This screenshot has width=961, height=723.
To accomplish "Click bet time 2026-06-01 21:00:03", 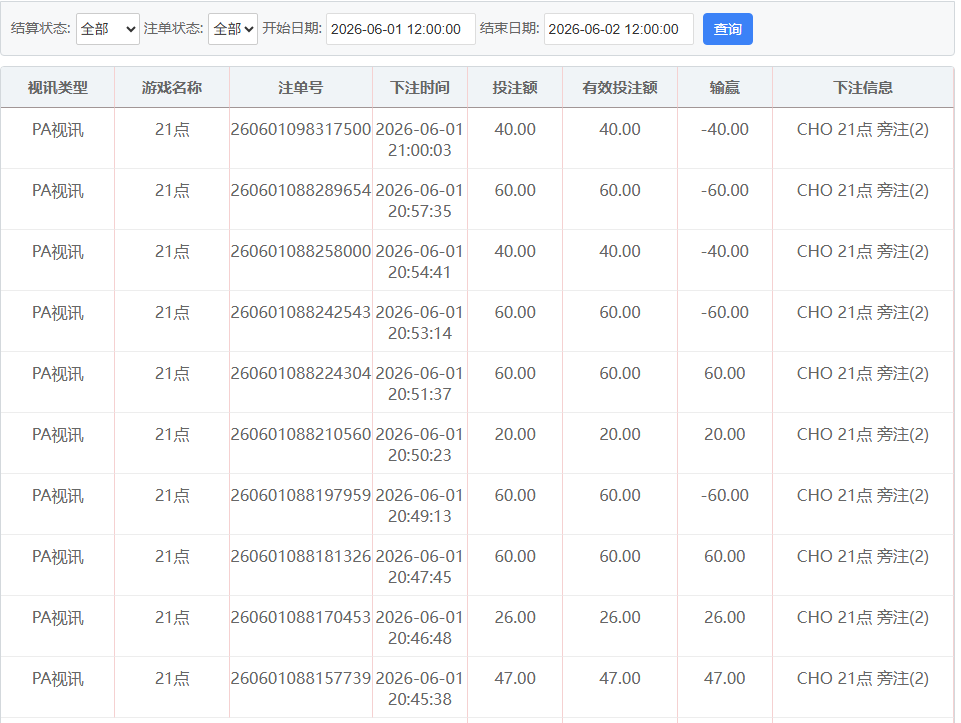I will (x=420, y=140).
